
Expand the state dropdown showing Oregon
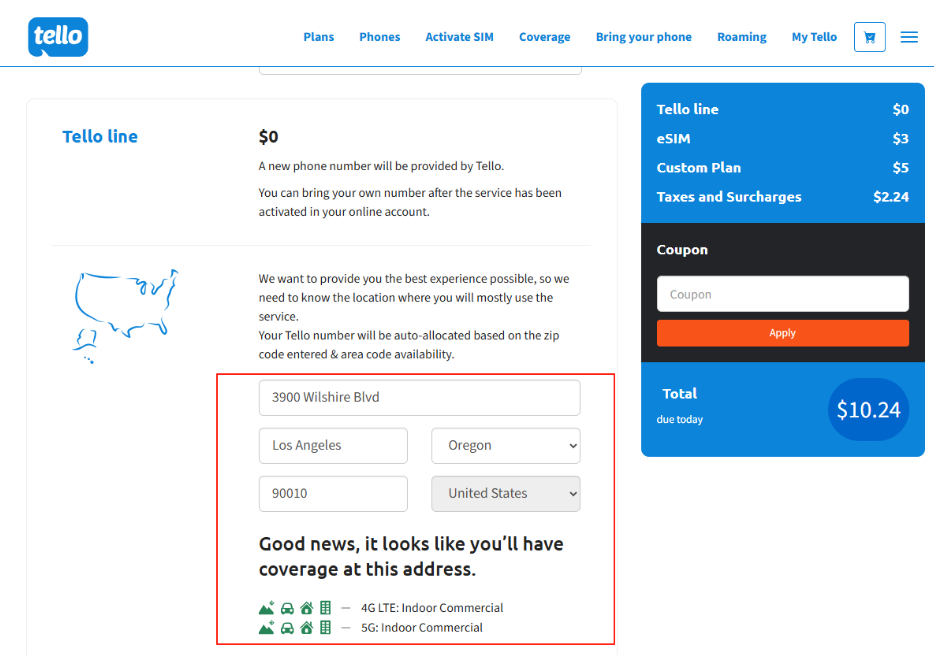pyautogui.click(x=506, y=445)
